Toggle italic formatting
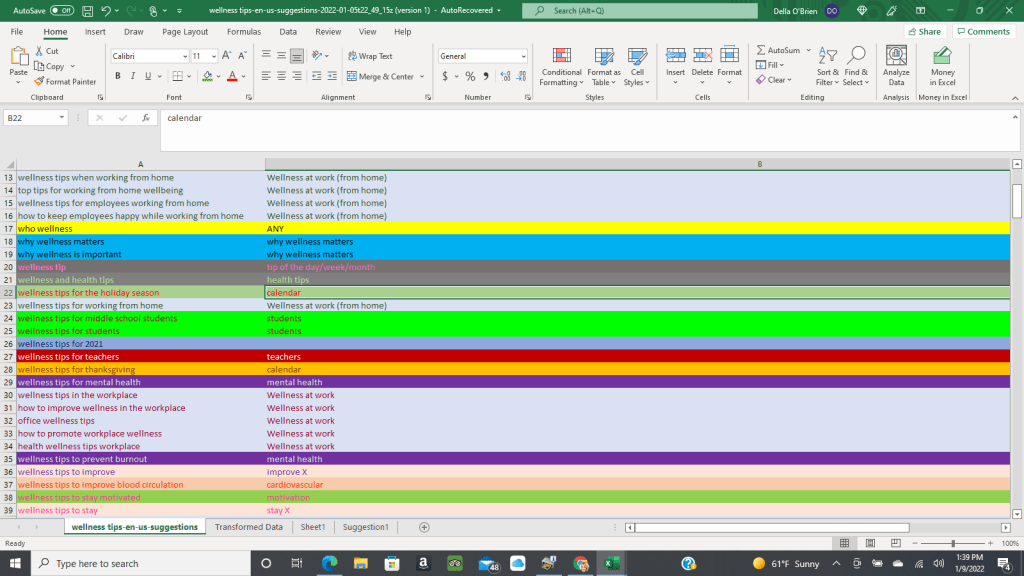The width and height of the screenshot is (1024, 576). point(132,76)
